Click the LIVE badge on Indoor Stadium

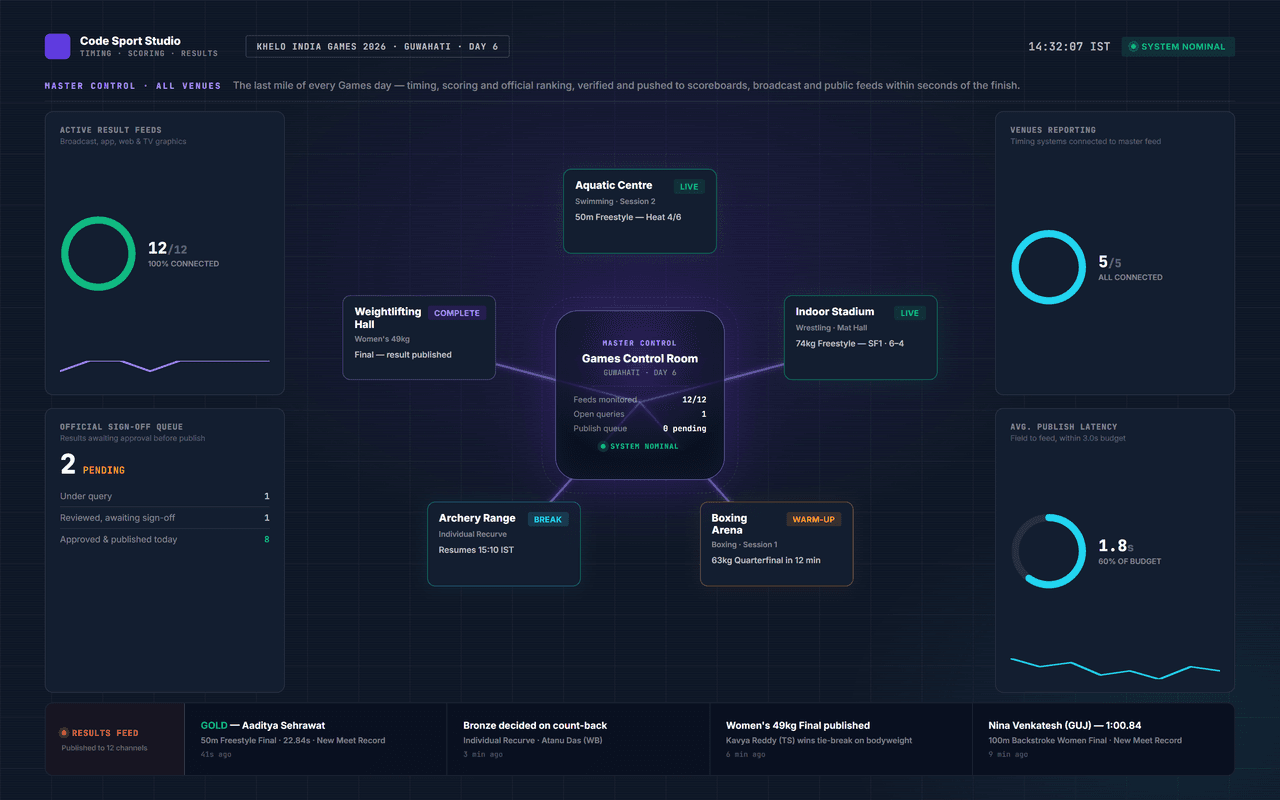click(909, 313)
